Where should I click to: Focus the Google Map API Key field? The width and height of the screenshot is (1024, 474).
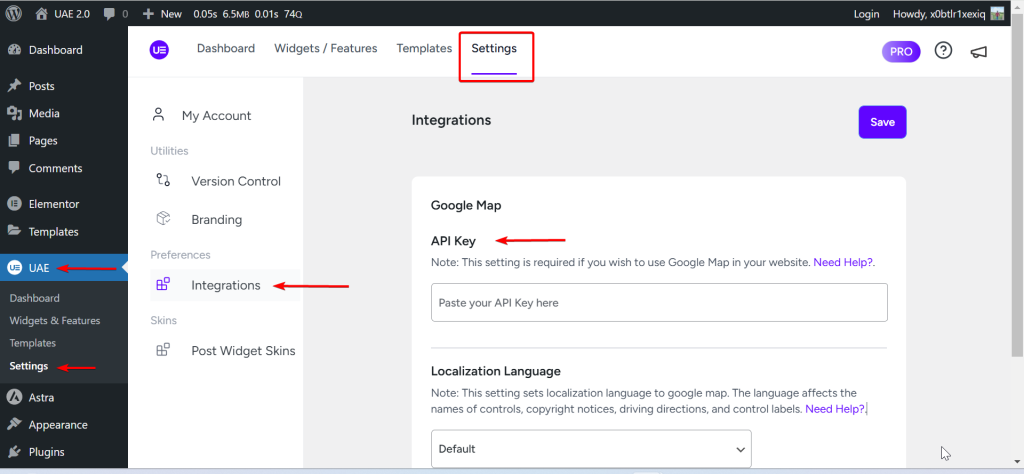click(659, 302)
